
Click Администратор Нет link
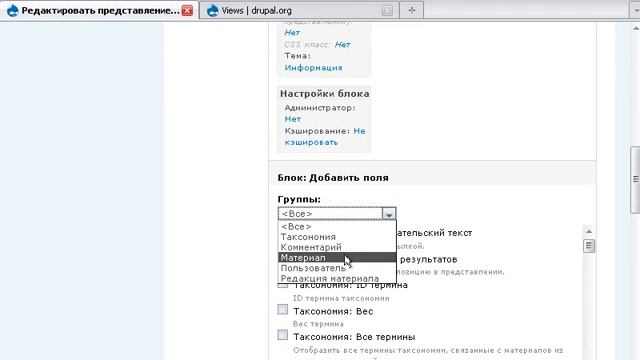pyautogui.click(x=293, y=119)
